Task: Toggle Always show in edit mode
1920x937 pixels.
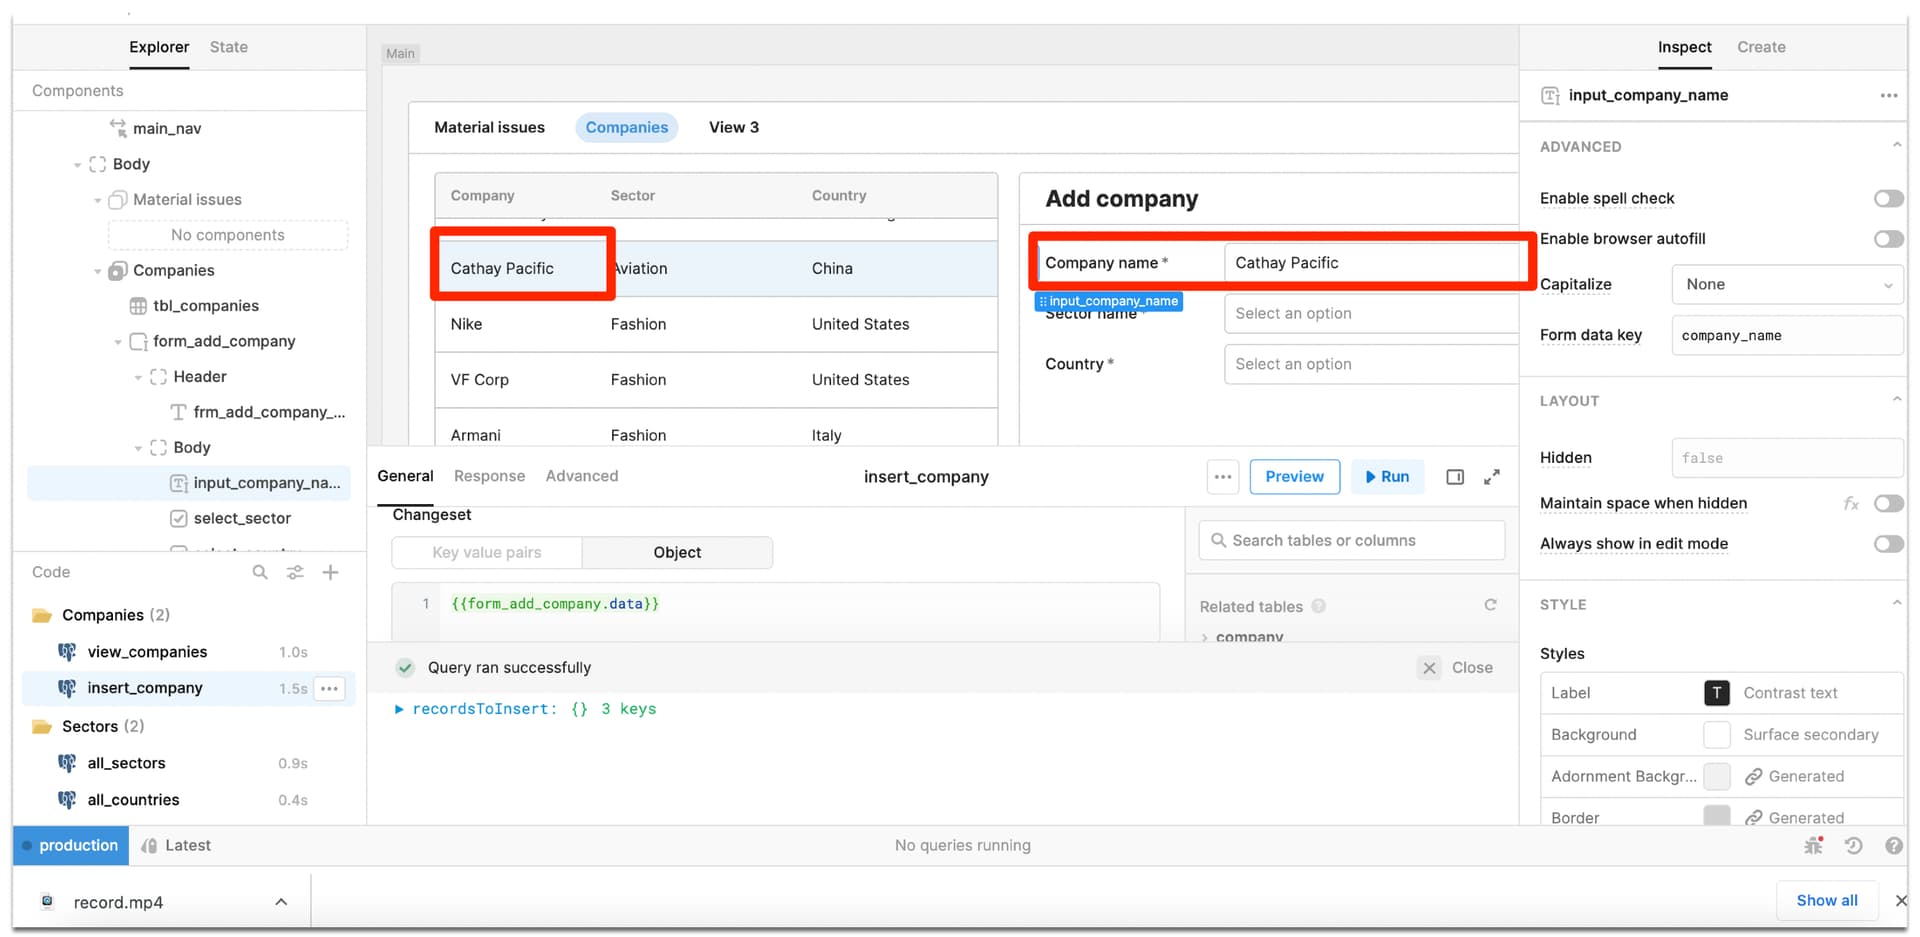Action: pos(1888,544)
